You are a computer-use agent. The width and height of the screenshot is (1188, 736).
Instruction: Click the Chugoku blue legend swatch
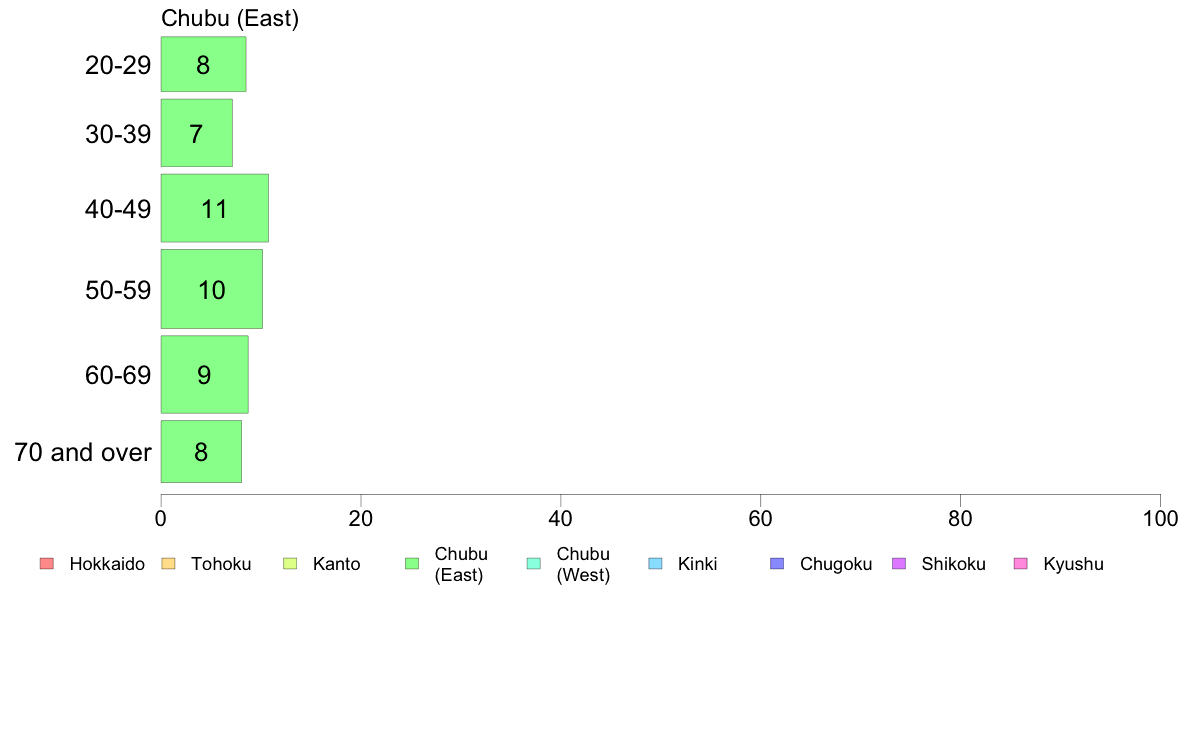point(777,563)
